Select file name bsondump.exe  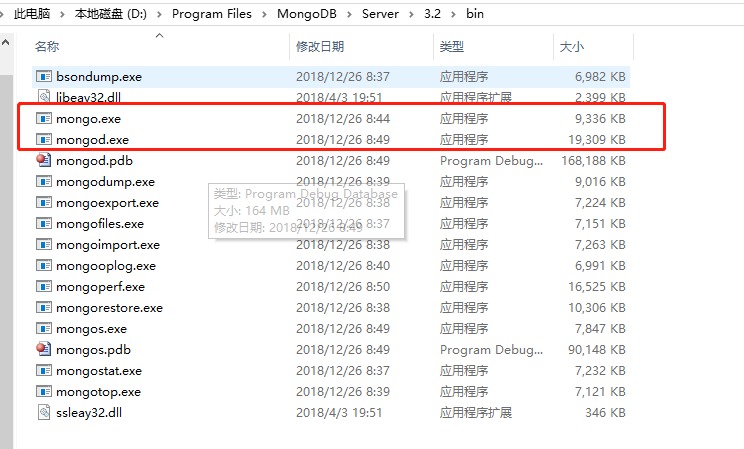99,76
